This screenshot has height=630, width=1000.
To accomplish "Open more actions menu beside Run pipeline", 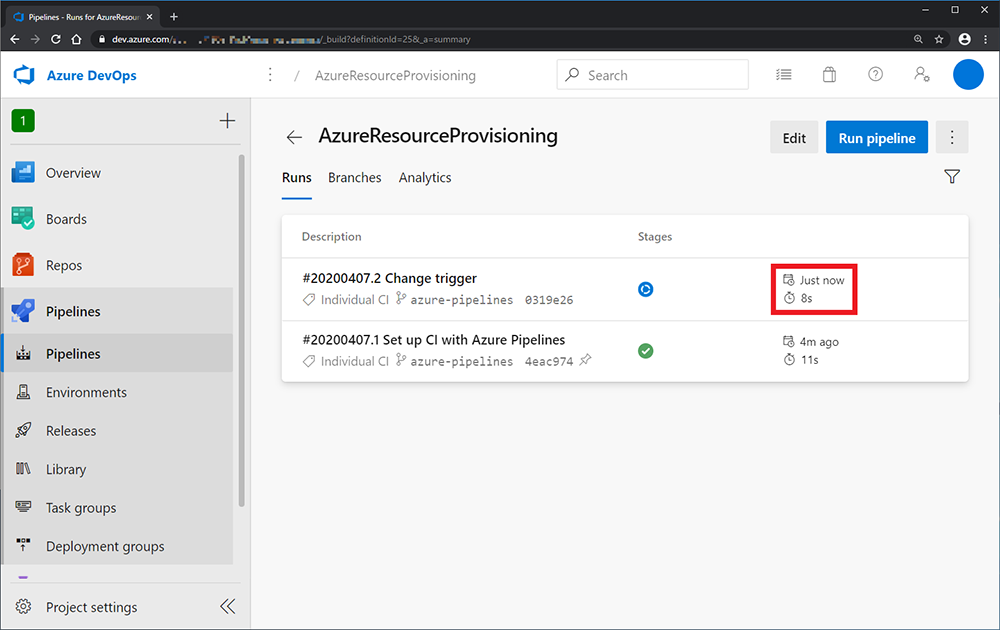I will click(x=952, y=137).
